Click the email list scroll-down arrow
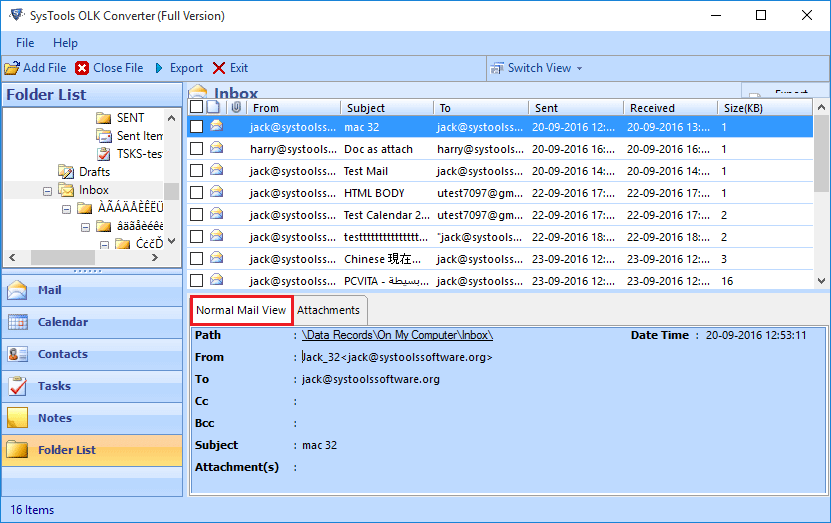This screenshot has height=523, width=831. click(x=821, y=281)
